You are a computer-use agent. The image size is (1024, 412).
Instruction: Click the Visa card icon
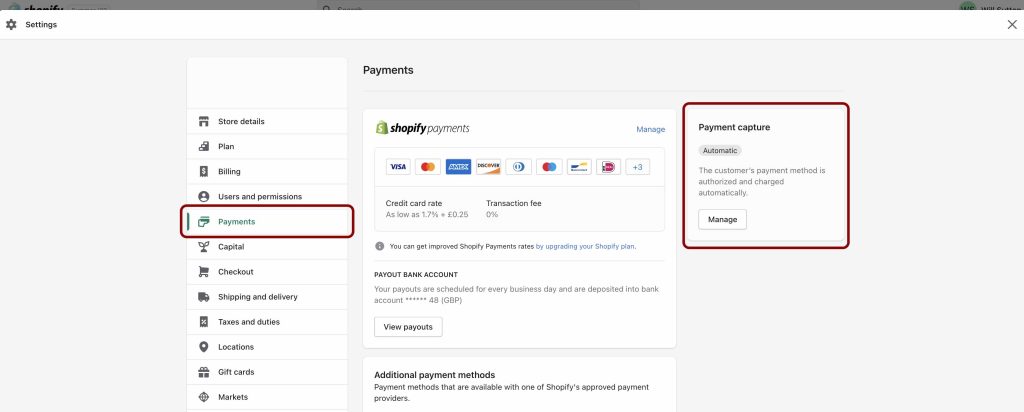pyautogui.click(x=398, y=167)
